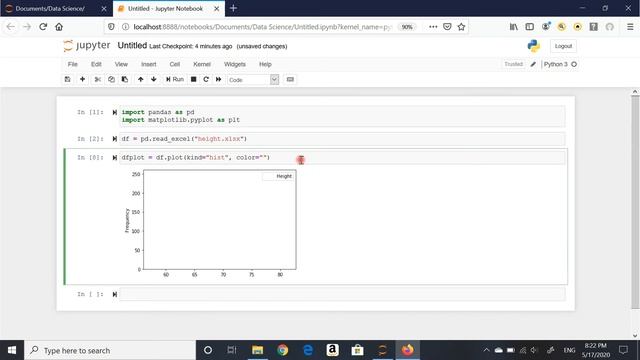This screenshot has height=360, width=640.
Task: Go to the browser home page
Action: click(59, 27)
